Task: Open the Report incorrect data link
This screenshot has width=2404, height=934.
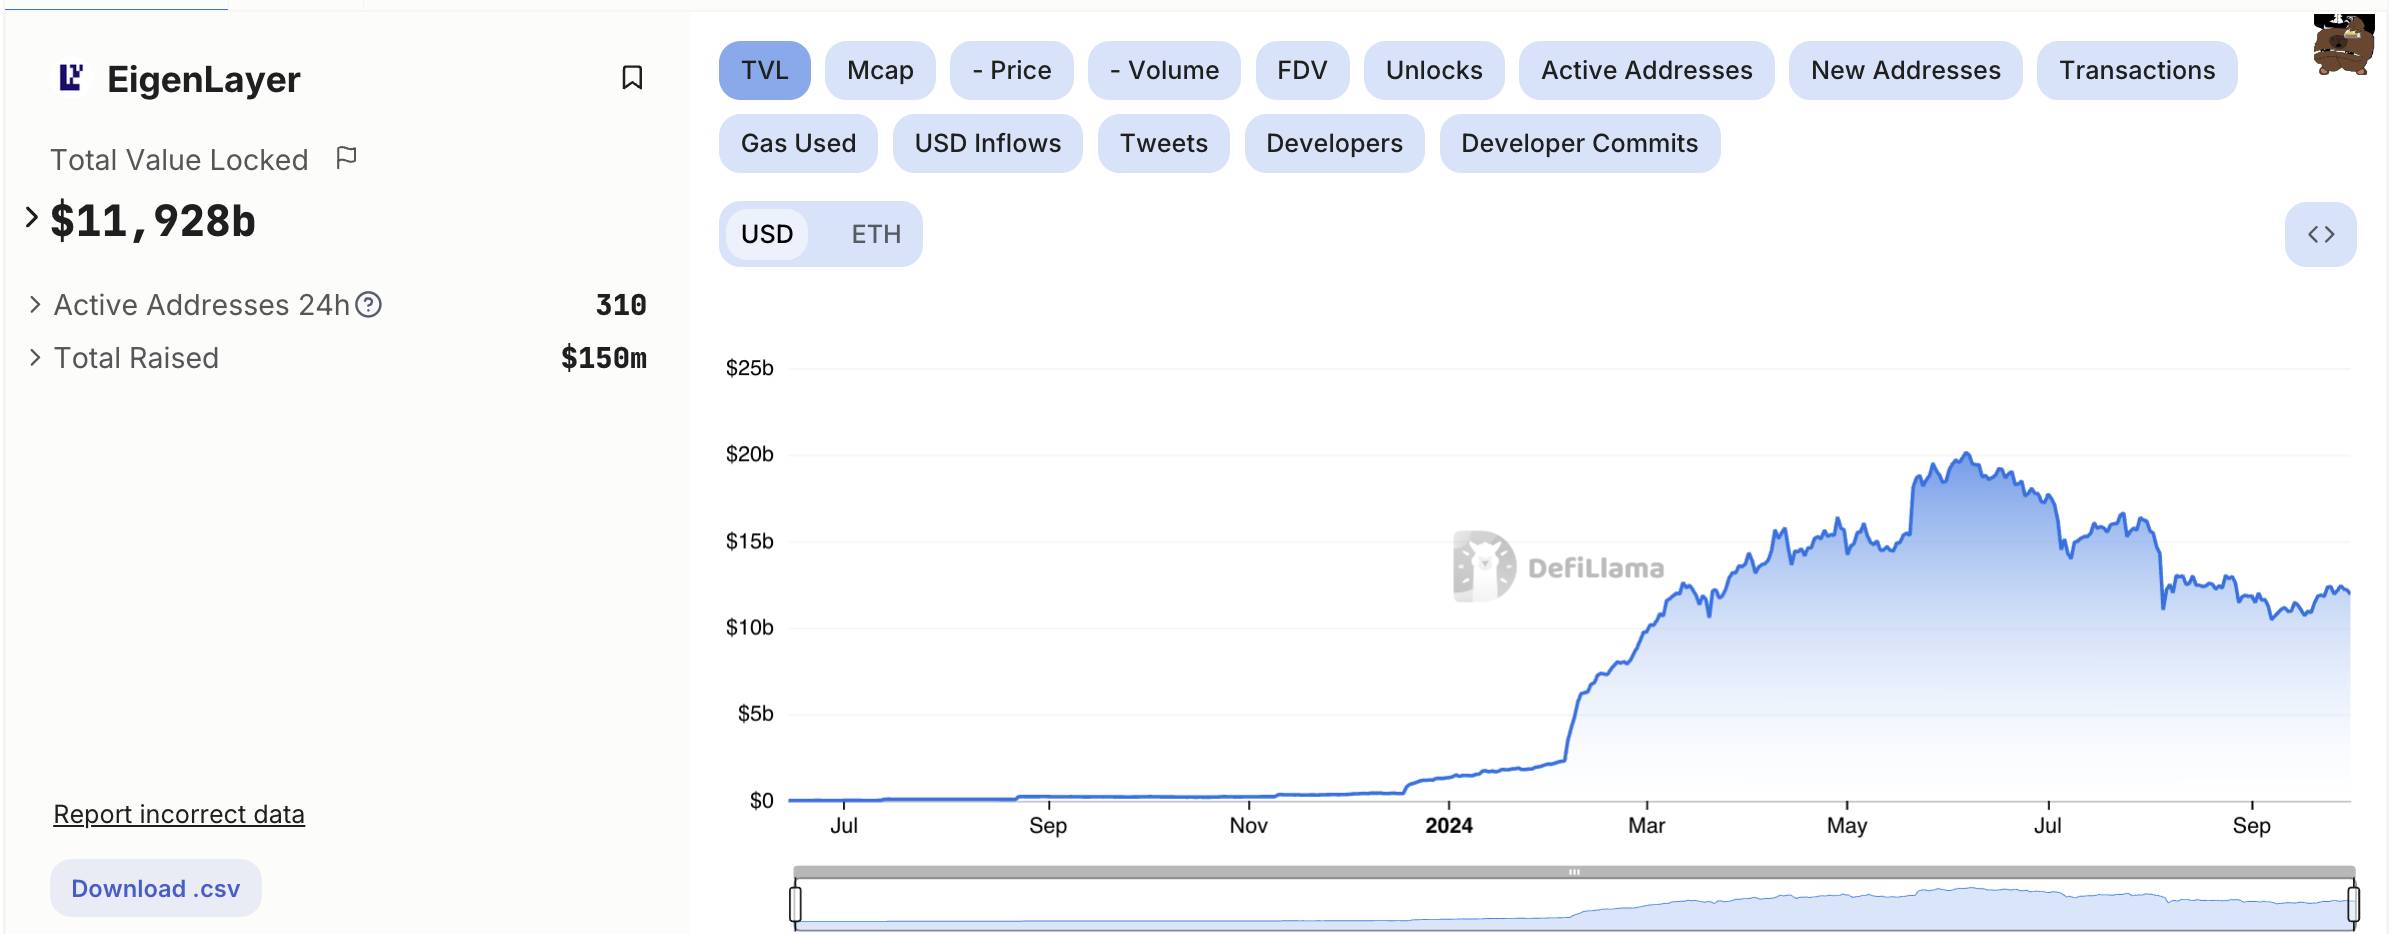Action: 179,814
